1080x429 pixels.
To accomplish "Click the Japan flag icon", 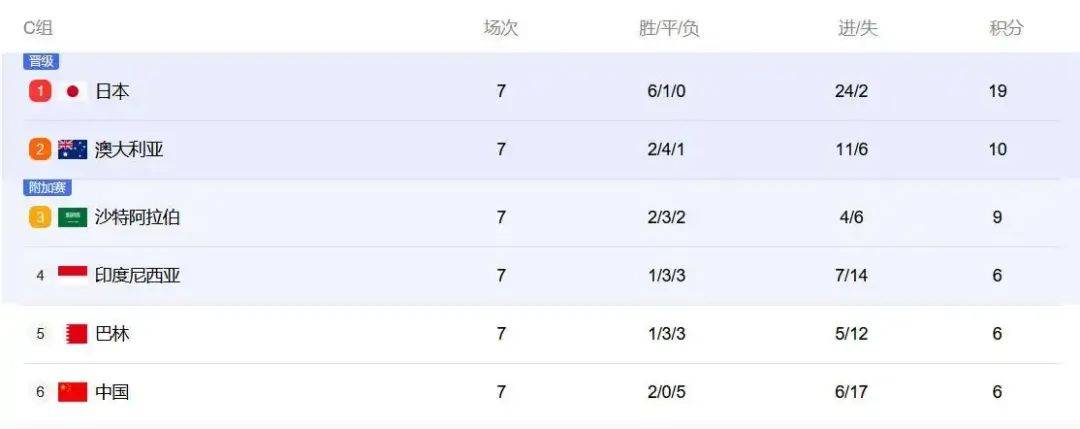I will tap(72, 91).
